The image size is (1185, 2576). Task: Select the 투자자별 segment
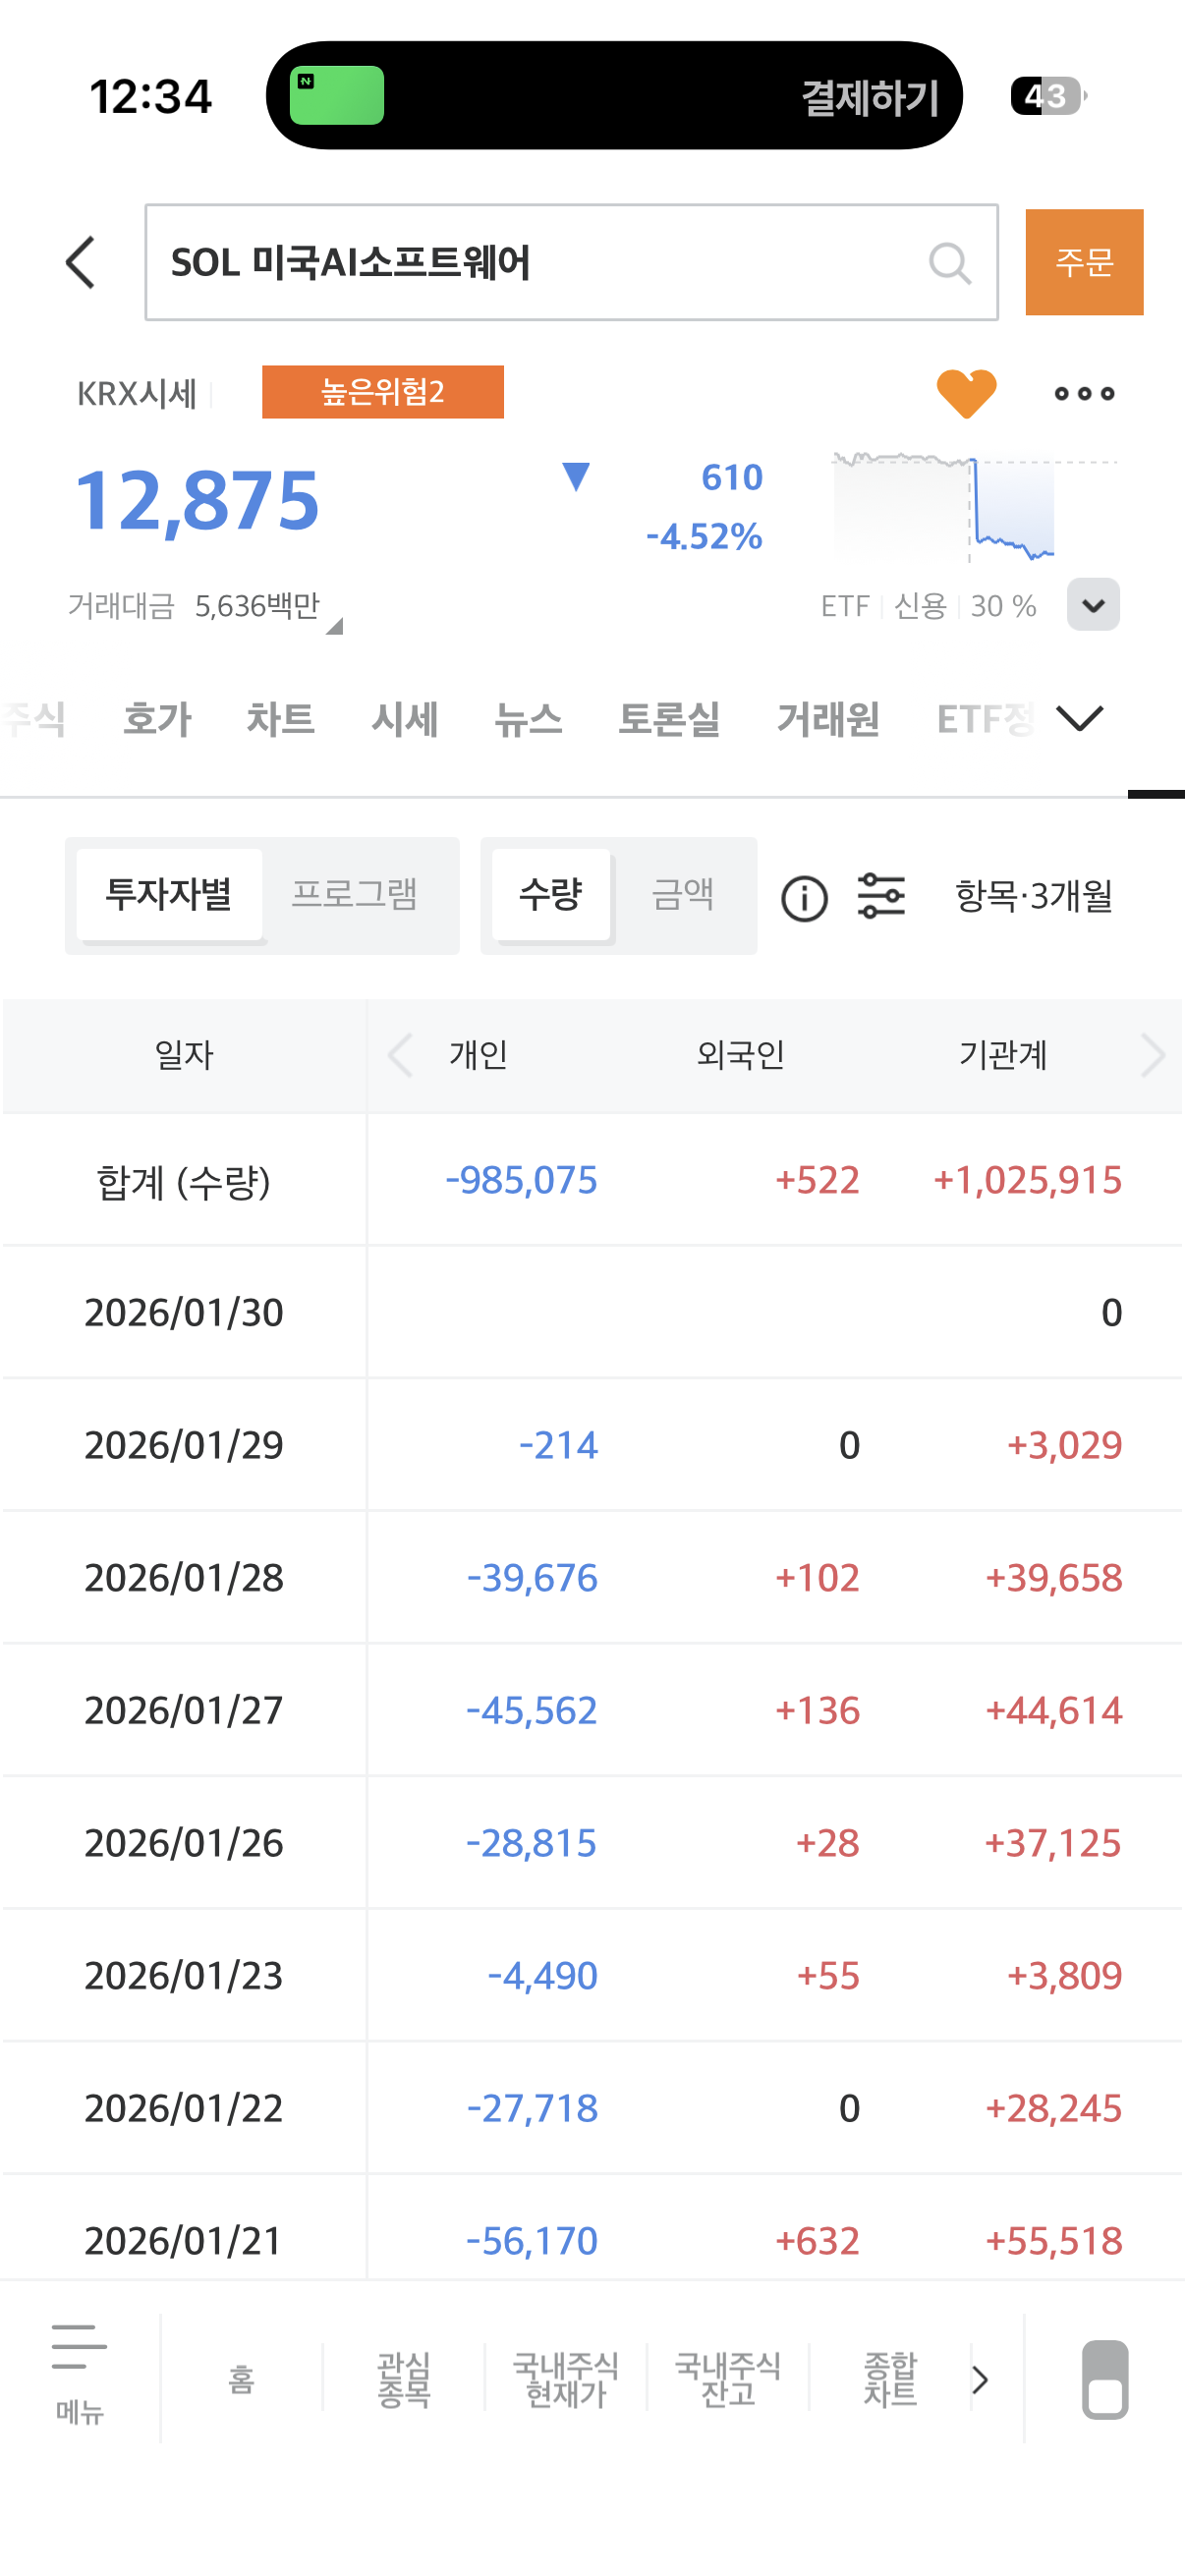[169, 894]
